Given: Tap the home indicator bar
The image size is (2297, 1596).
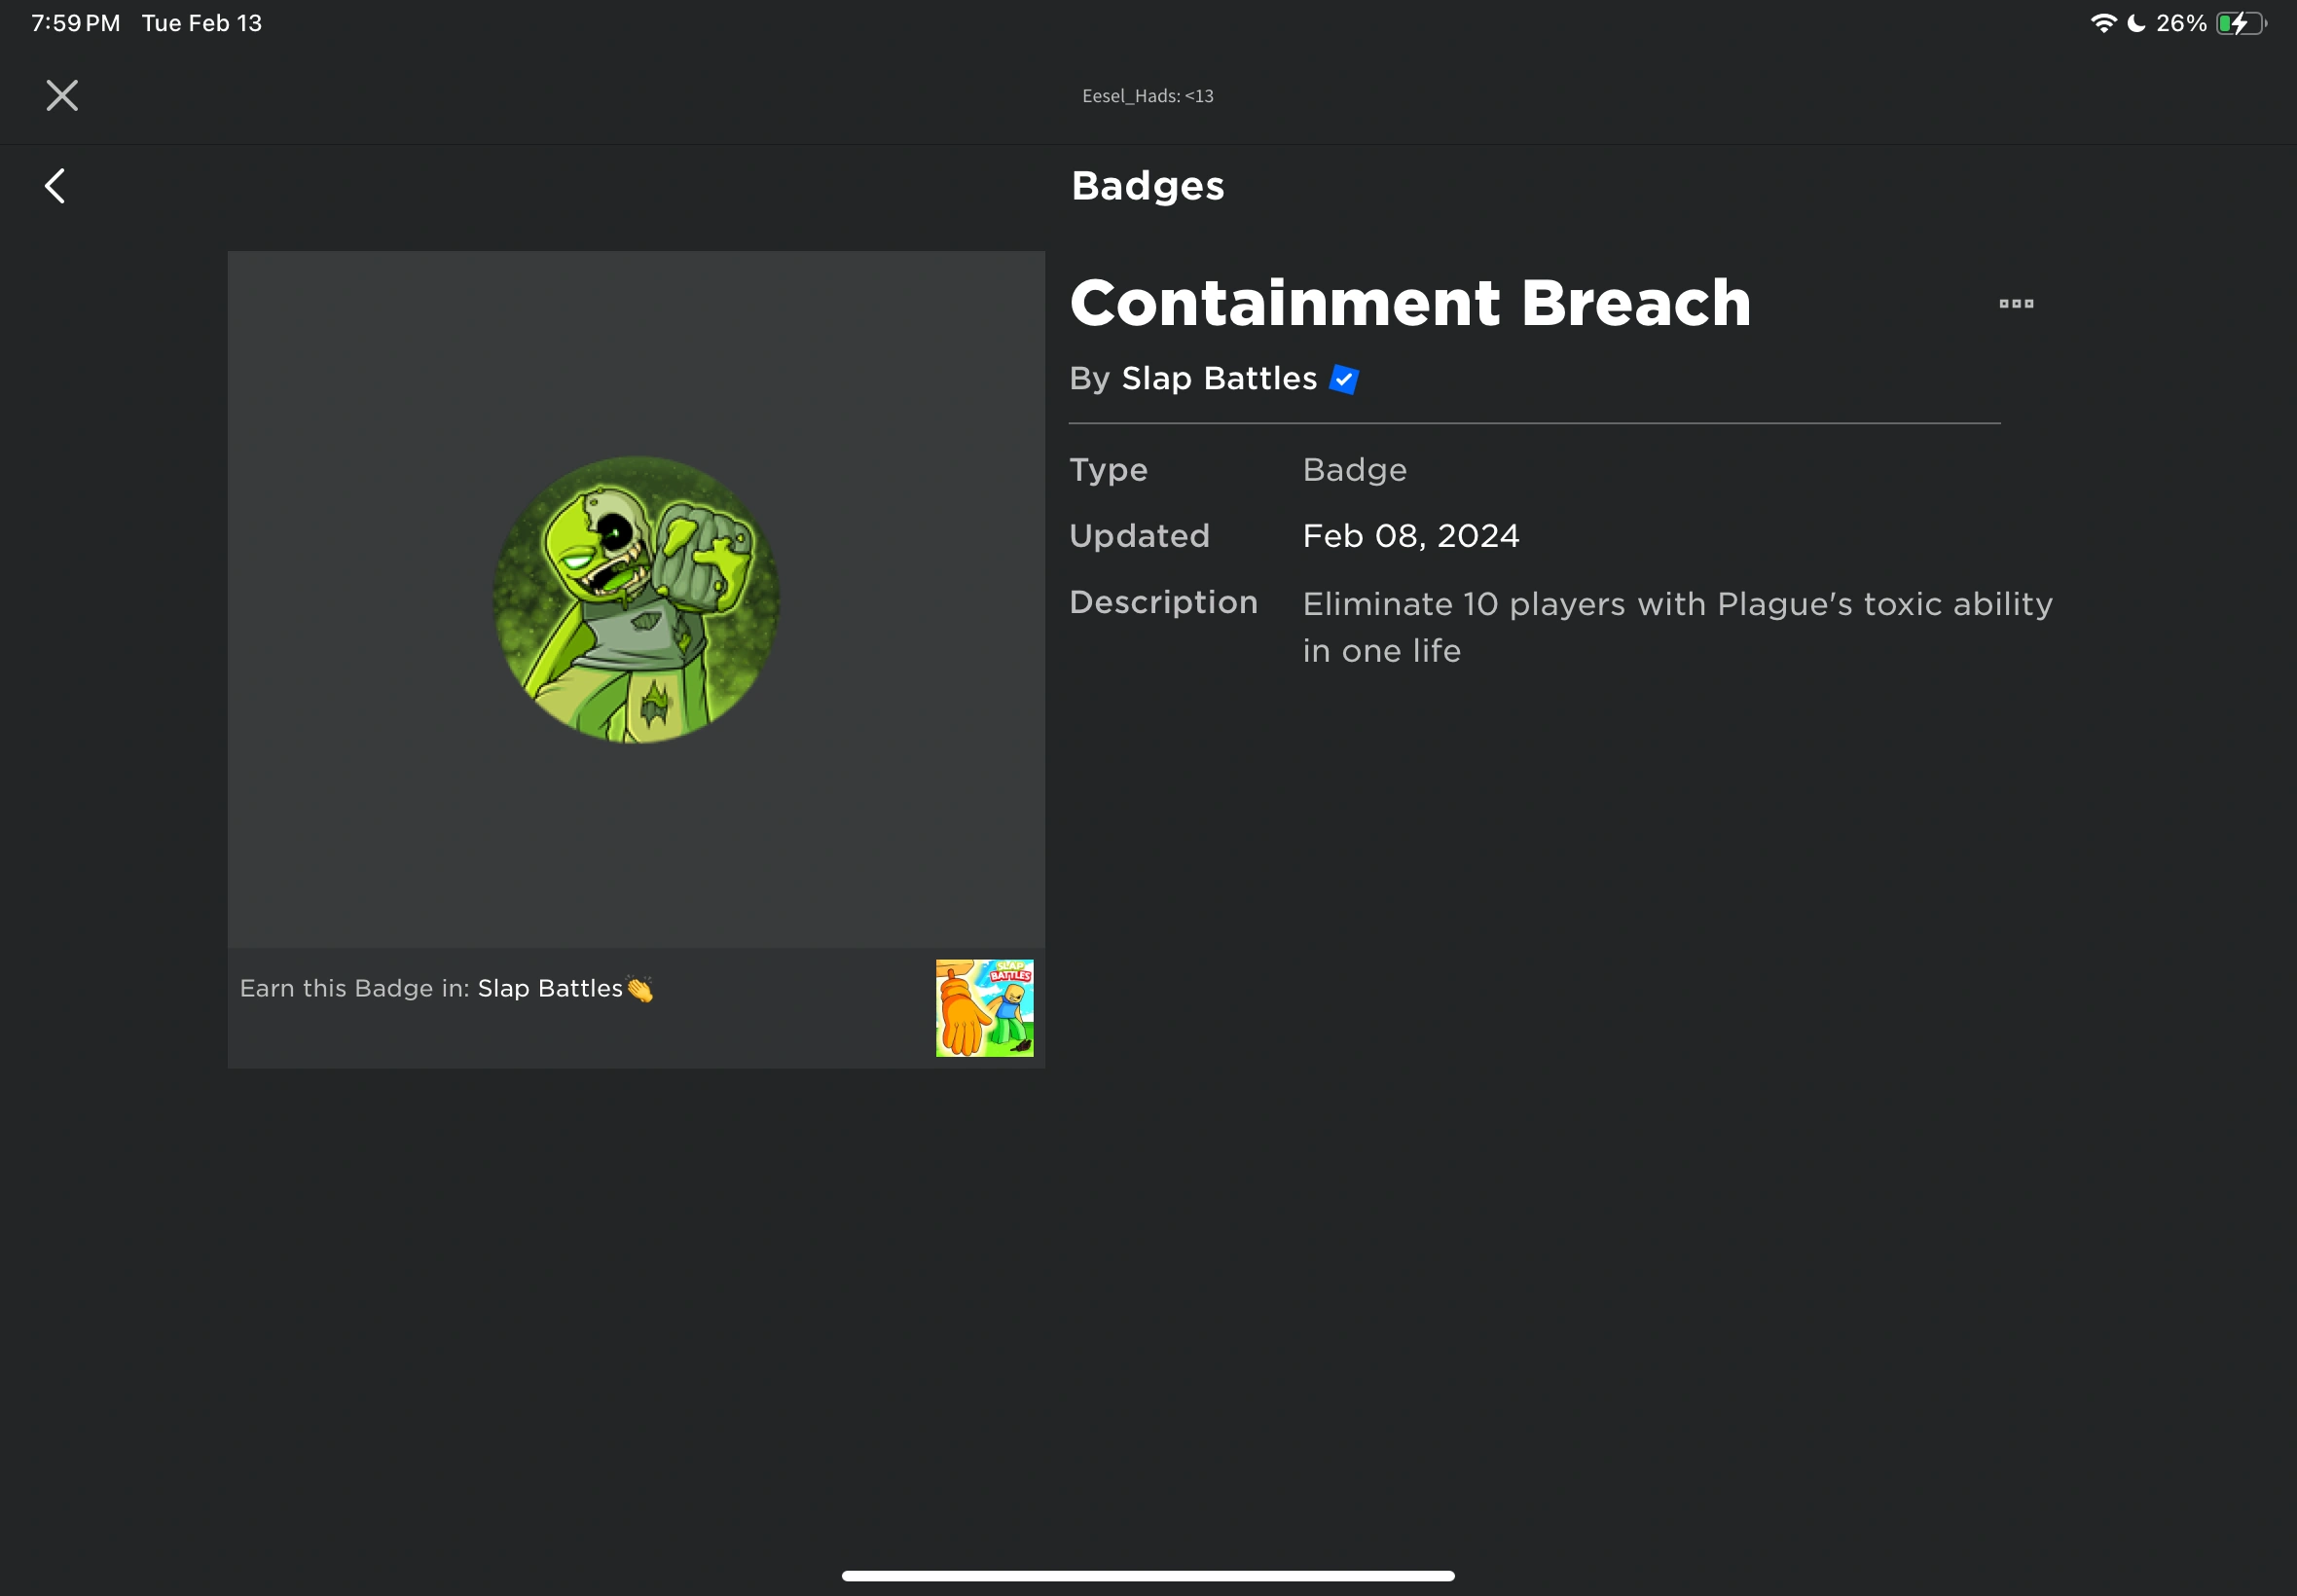Looking at the screenshot, I should click(x=1148, y=1576).
